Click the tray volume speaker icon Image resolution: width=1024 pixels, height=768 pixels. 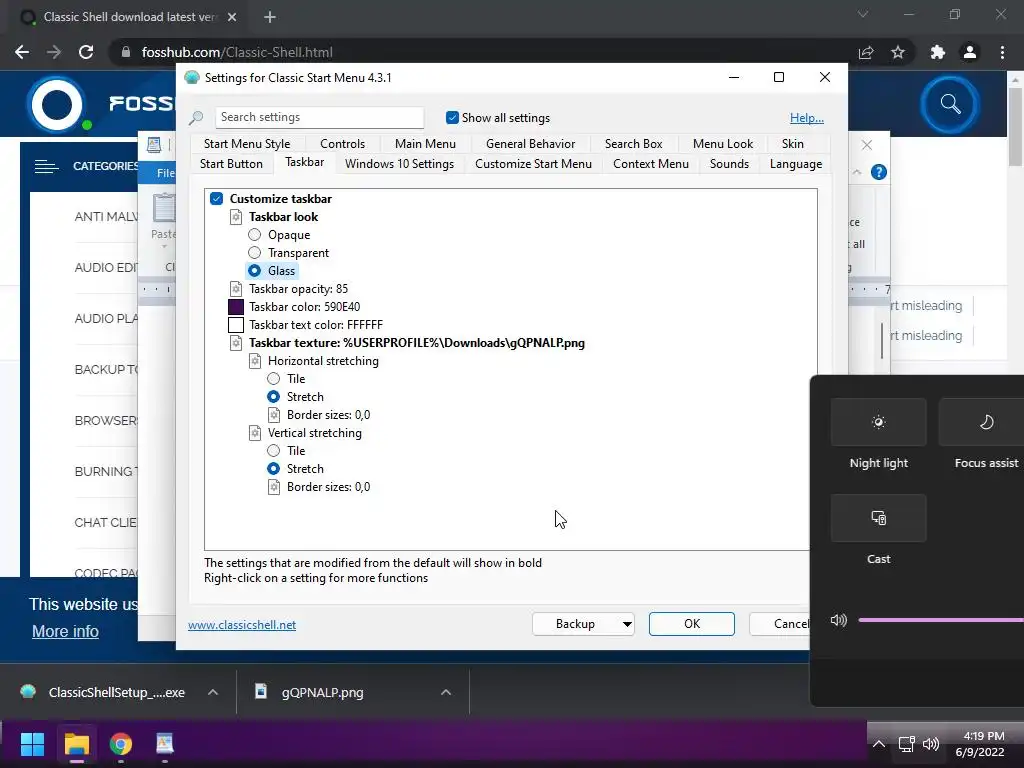point(931,744)
